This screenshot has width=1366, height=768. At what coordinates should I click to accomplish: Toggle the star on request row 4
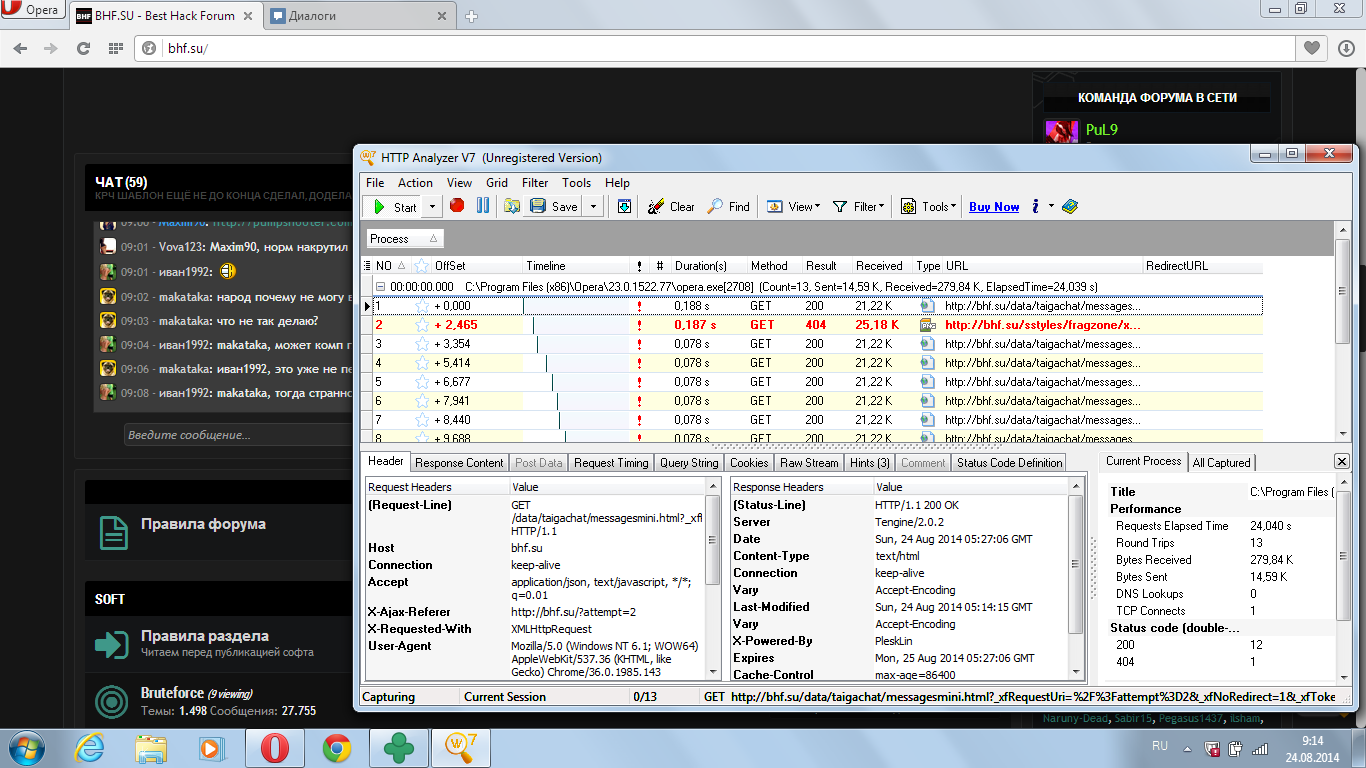click(422, 363)
